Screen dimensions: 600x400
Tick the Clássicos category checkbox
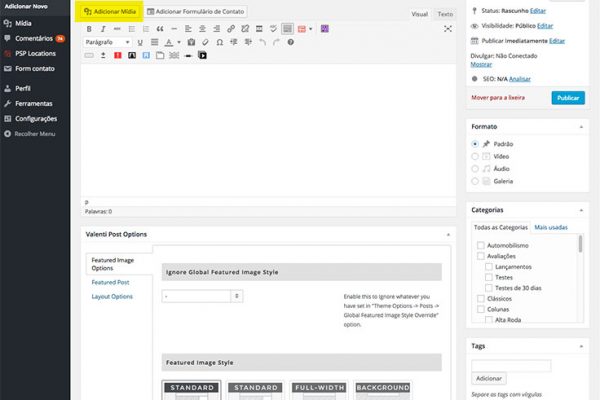(481, 298)
